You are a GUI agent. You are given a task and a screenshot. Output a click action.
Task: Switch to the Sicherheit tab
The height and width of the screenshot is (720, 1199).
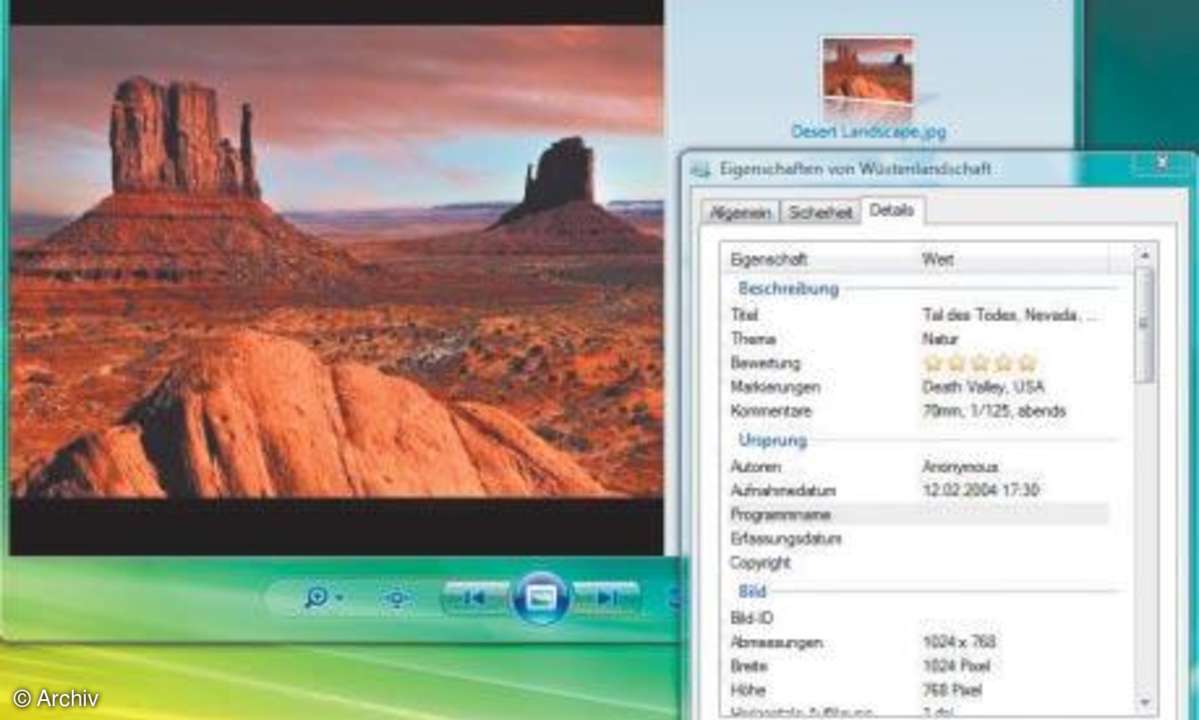pos(820,212)
